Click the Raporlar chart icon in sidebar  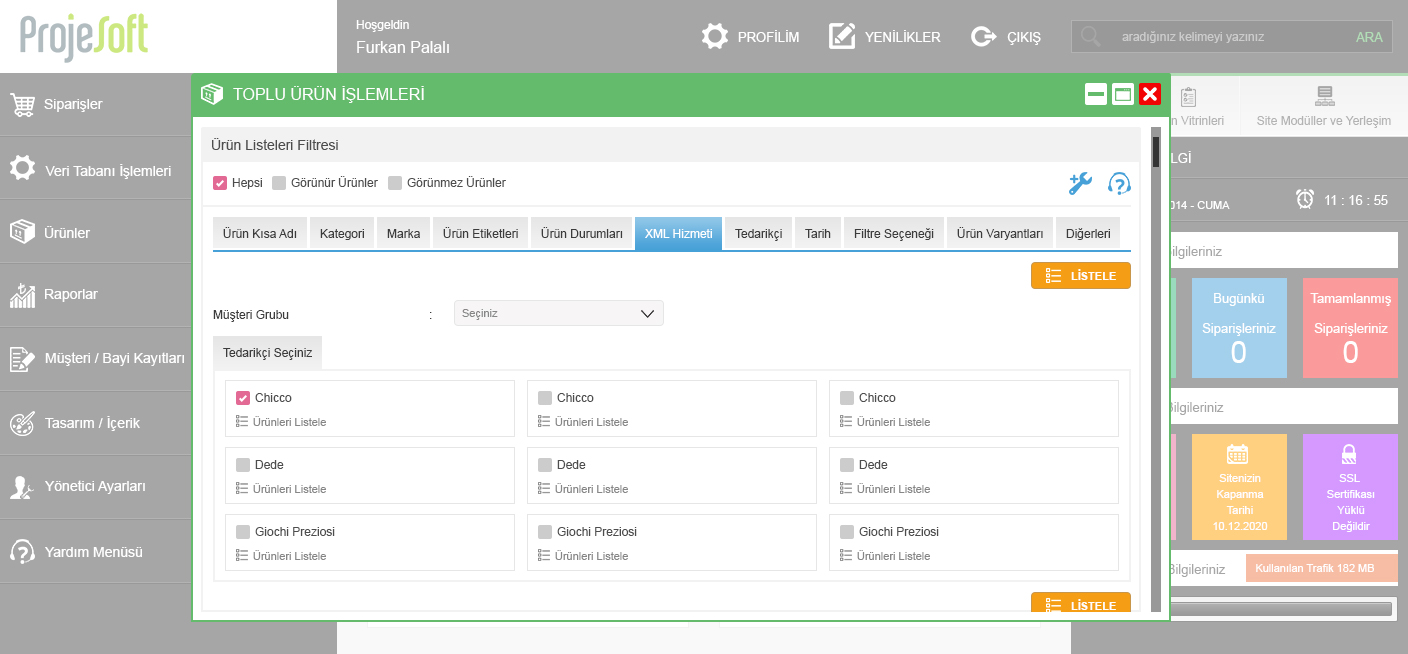pos(22,295)
